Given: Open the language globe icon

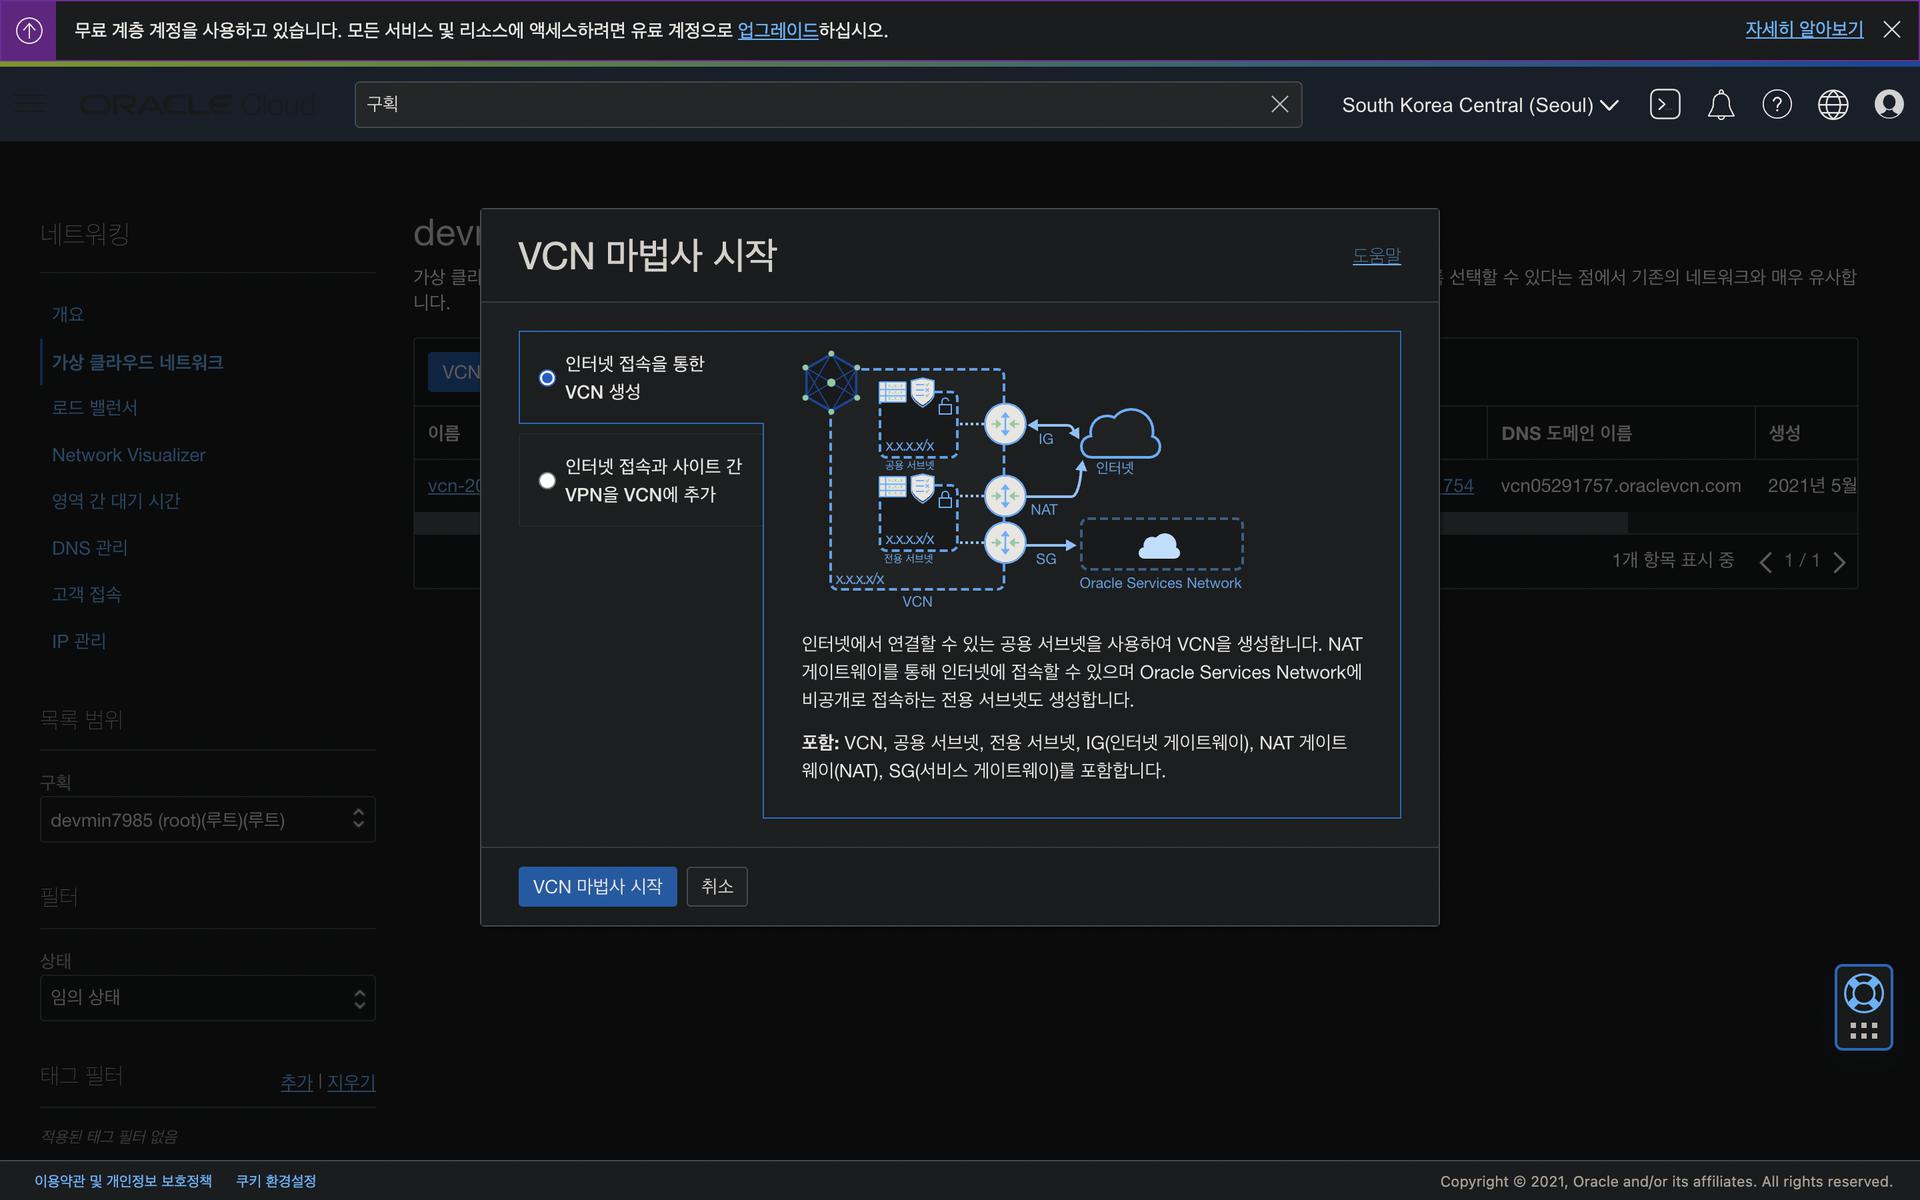Looking at the screenshot, I should click(x=1832, y=105).
